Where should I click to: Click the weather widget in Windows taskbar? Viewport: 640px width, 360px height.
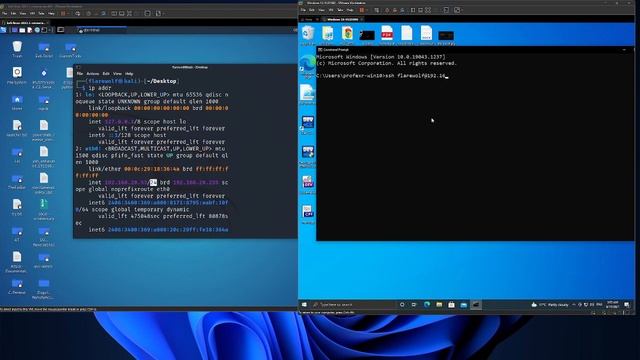550,305
